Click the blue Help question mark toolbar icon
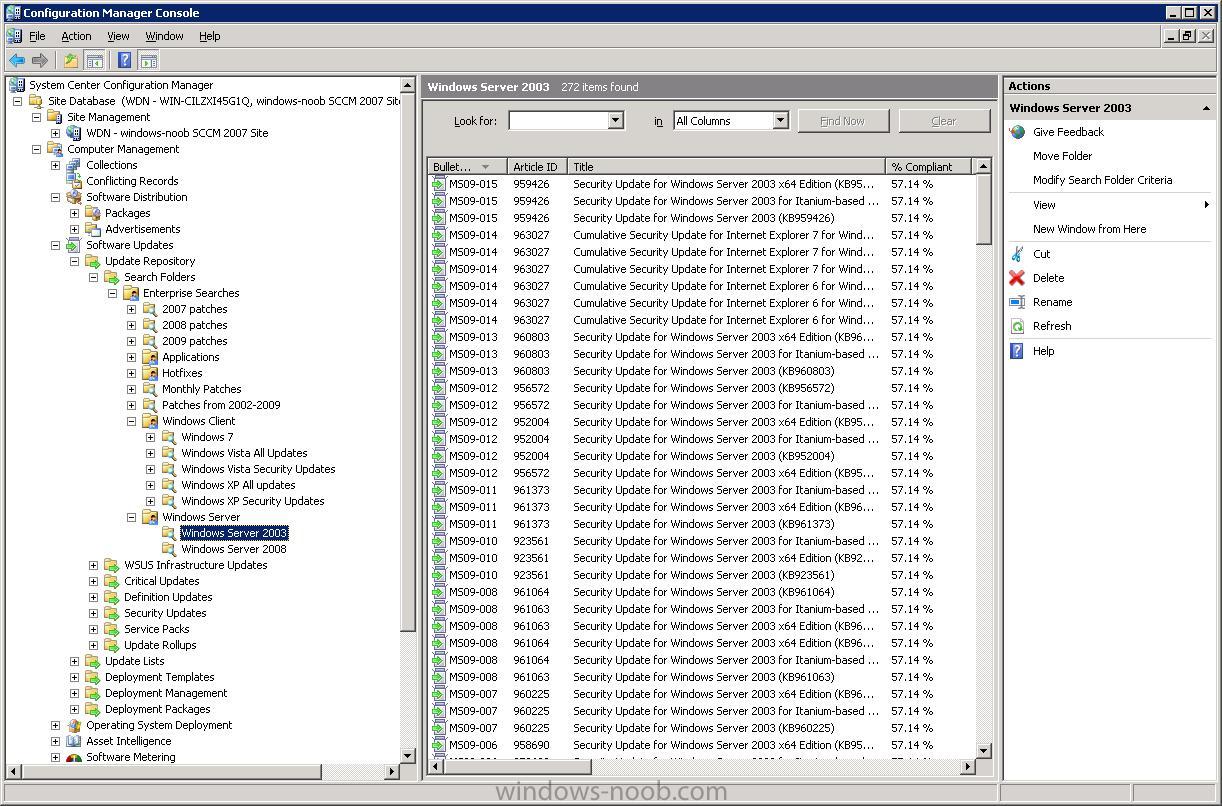 [x=124, y=61]
